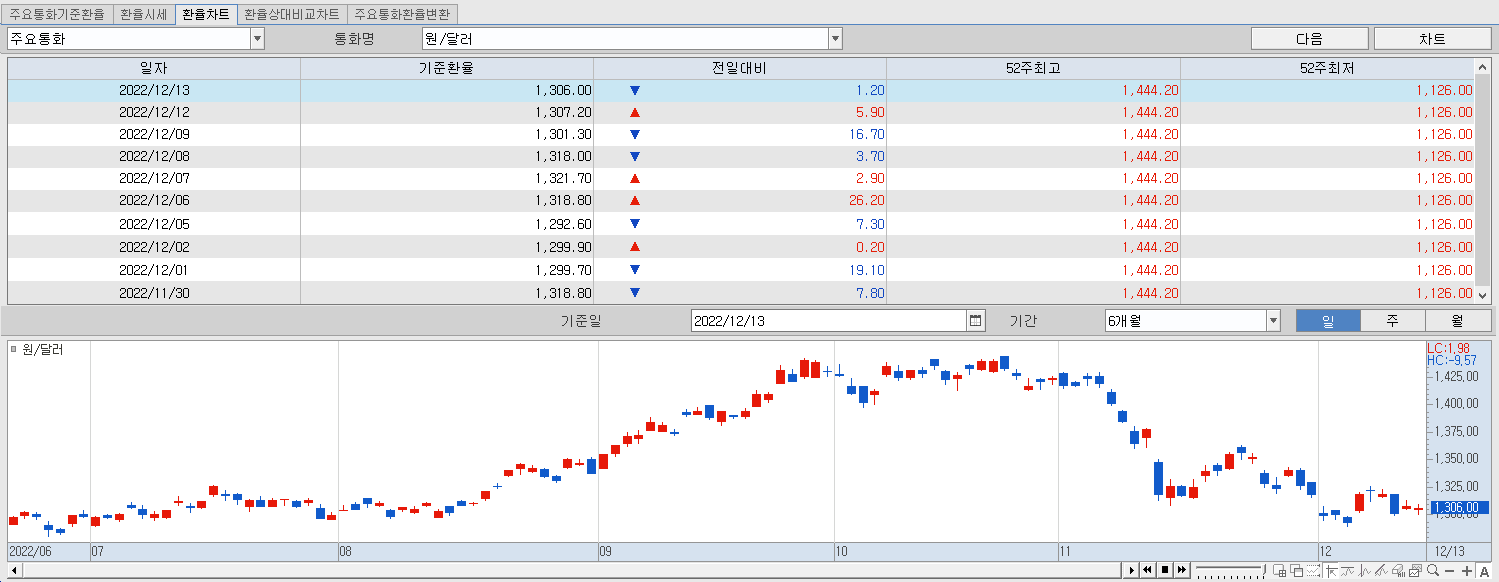Screen dimensions: 1499x582
Task: Click the chart image save icon
Action: click(x=1415, y=571)
